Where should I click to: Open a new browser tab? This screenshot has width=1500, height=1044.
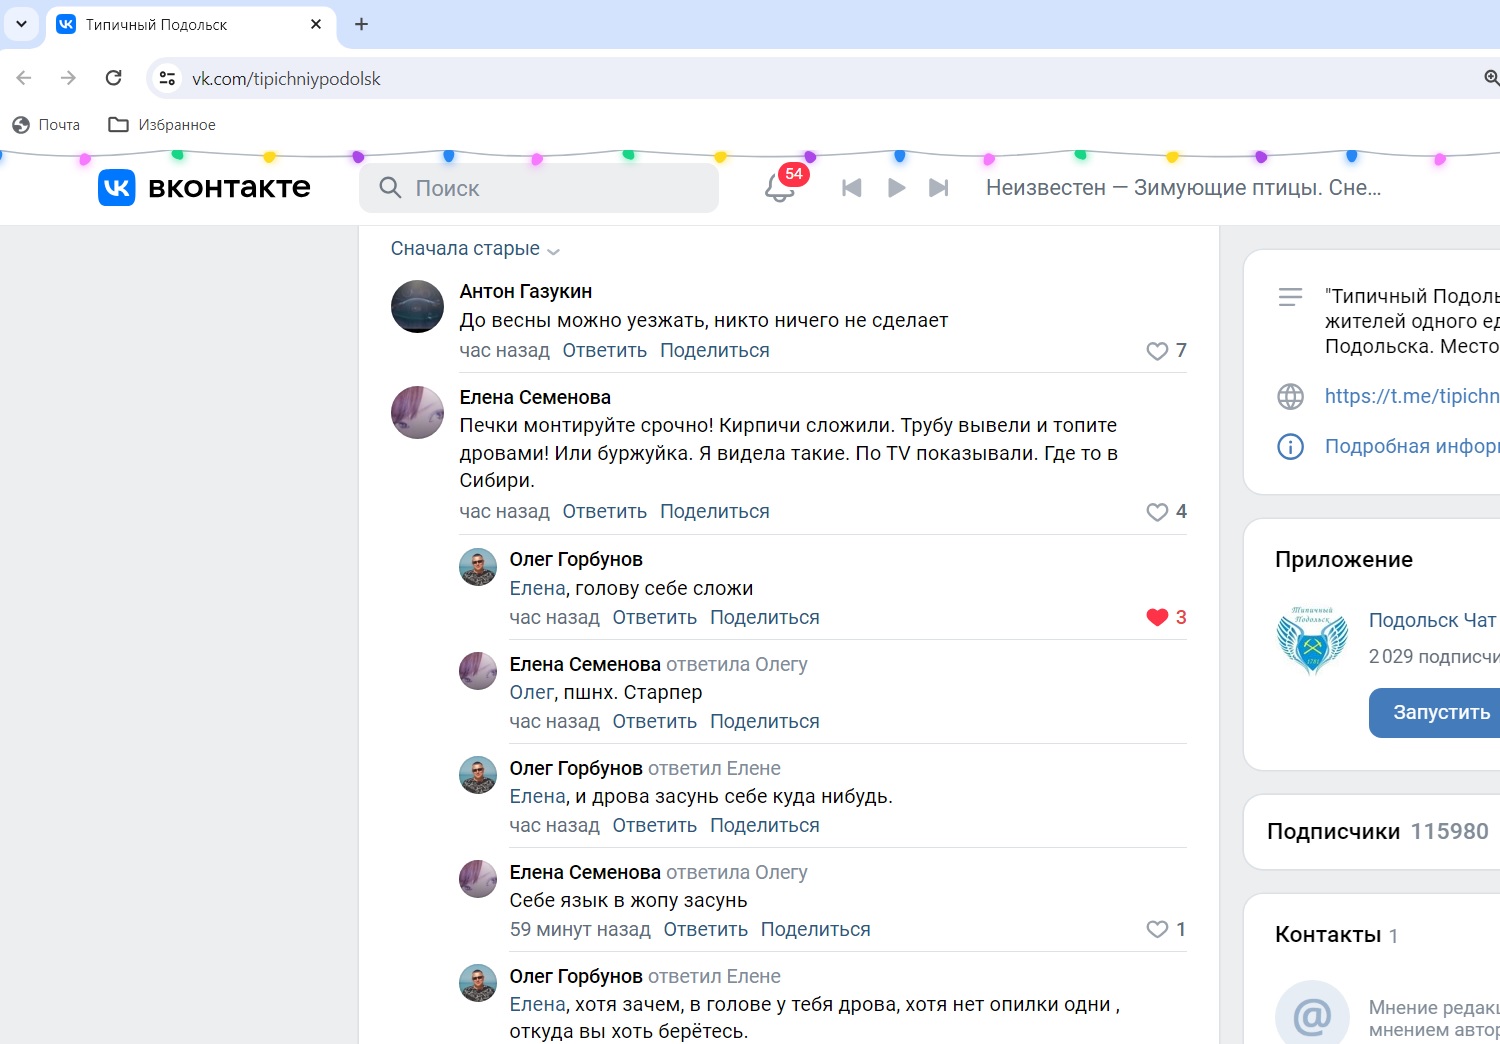pyautogui.click(x=362, y=24)
